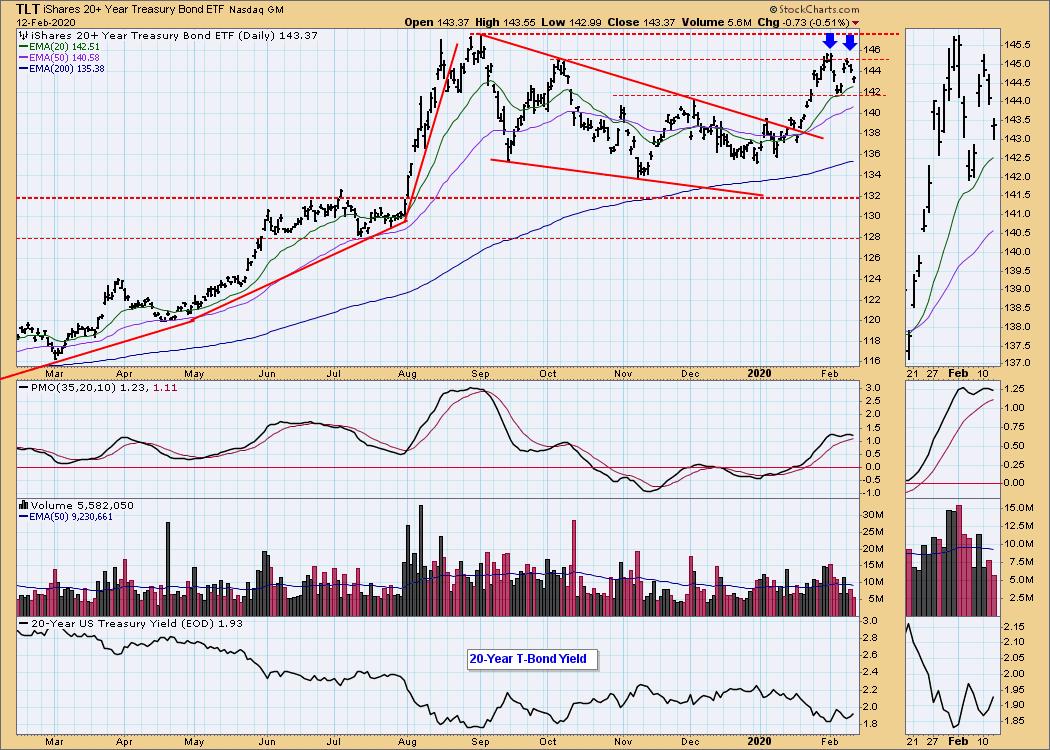Click the Nasdaq GM exchange label
Image resolution: width=1050 pixels, height=750 pixels.
click(256, 10)
